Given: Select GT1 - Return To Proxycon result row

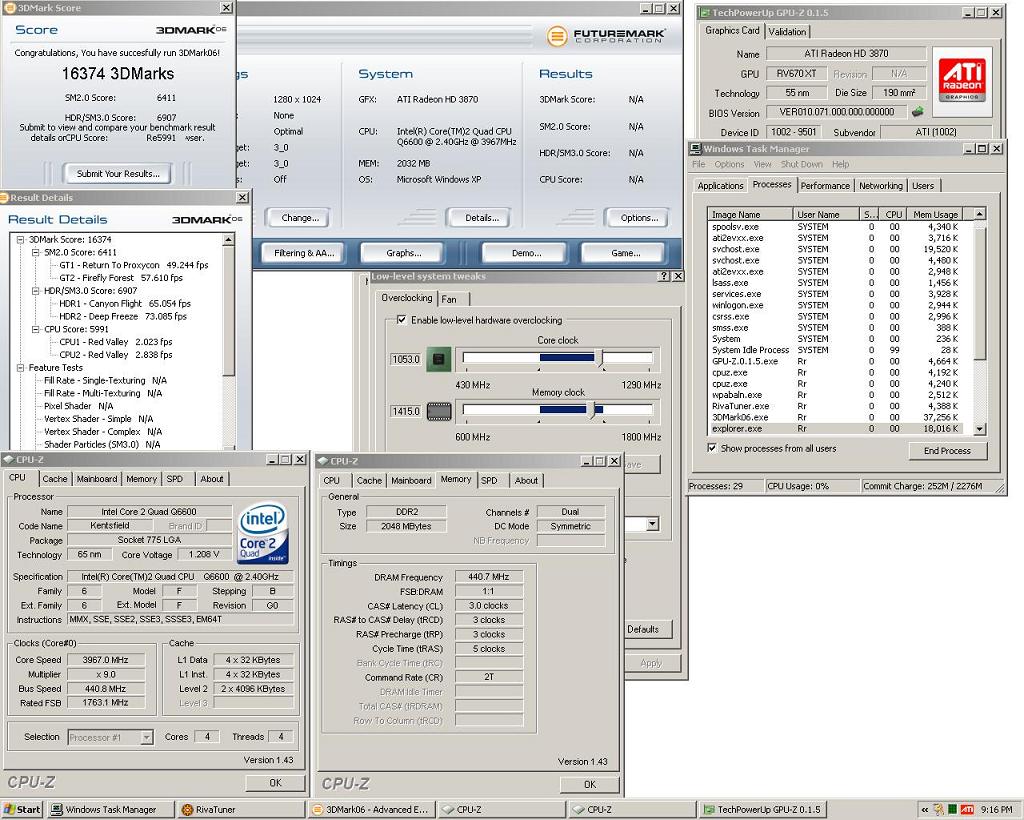Looking at the screenshot, I should click(x=134, y=265).
